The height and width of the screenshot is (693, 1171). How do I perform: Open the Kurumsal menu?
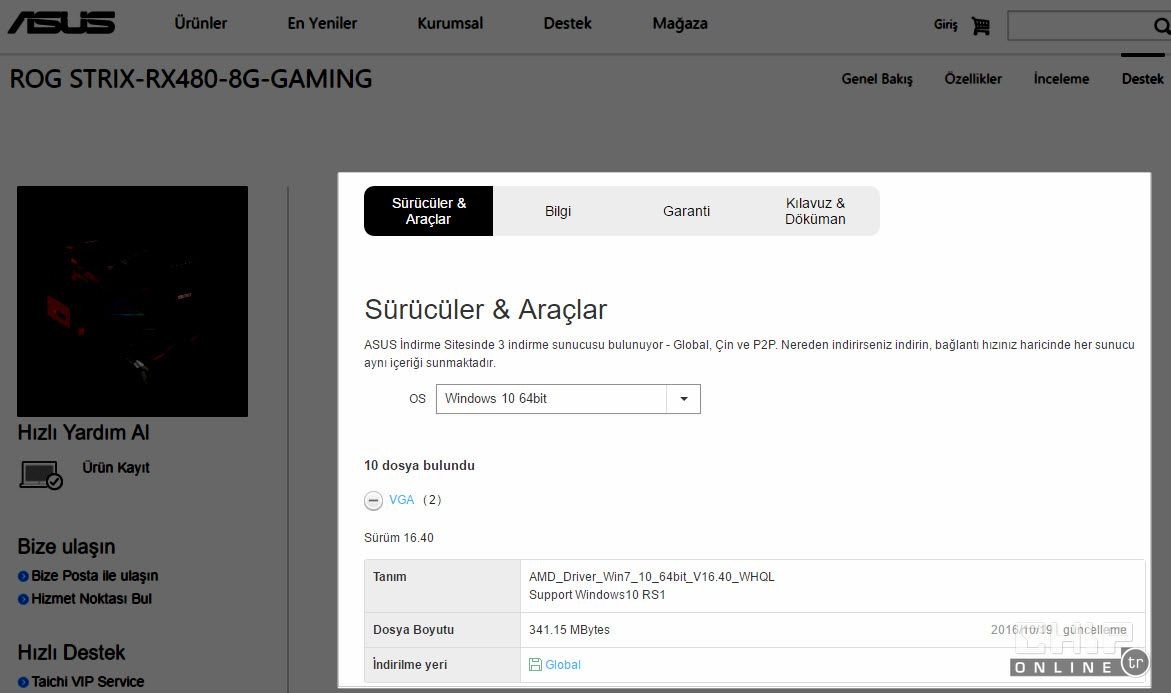449,23
